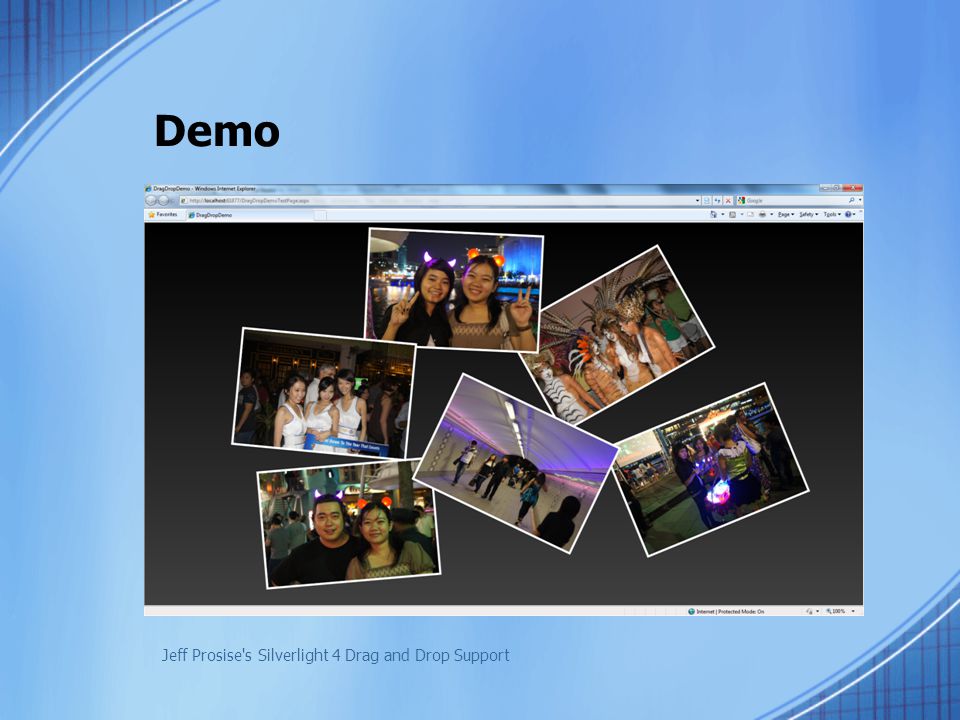The height and width of the screenshot is (720, 960).
Task: Click photo of three women in white dresses
Action: 323,393
